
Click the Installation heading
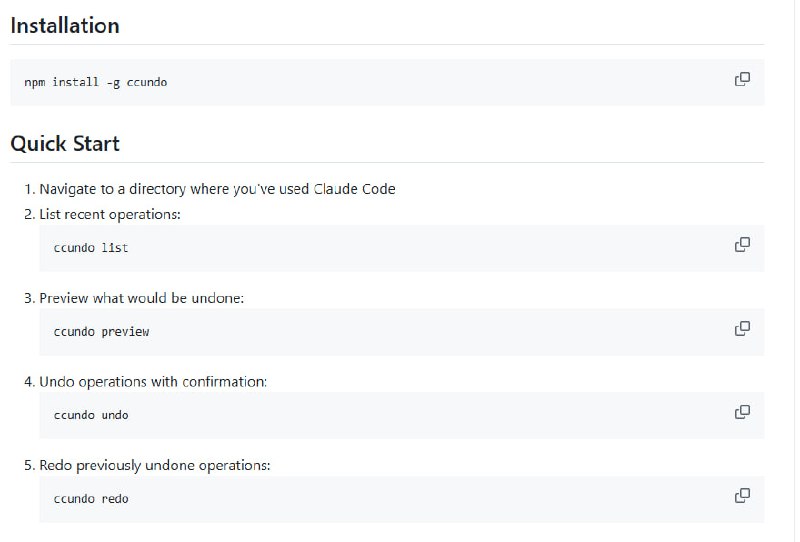(x=65, y=26)
